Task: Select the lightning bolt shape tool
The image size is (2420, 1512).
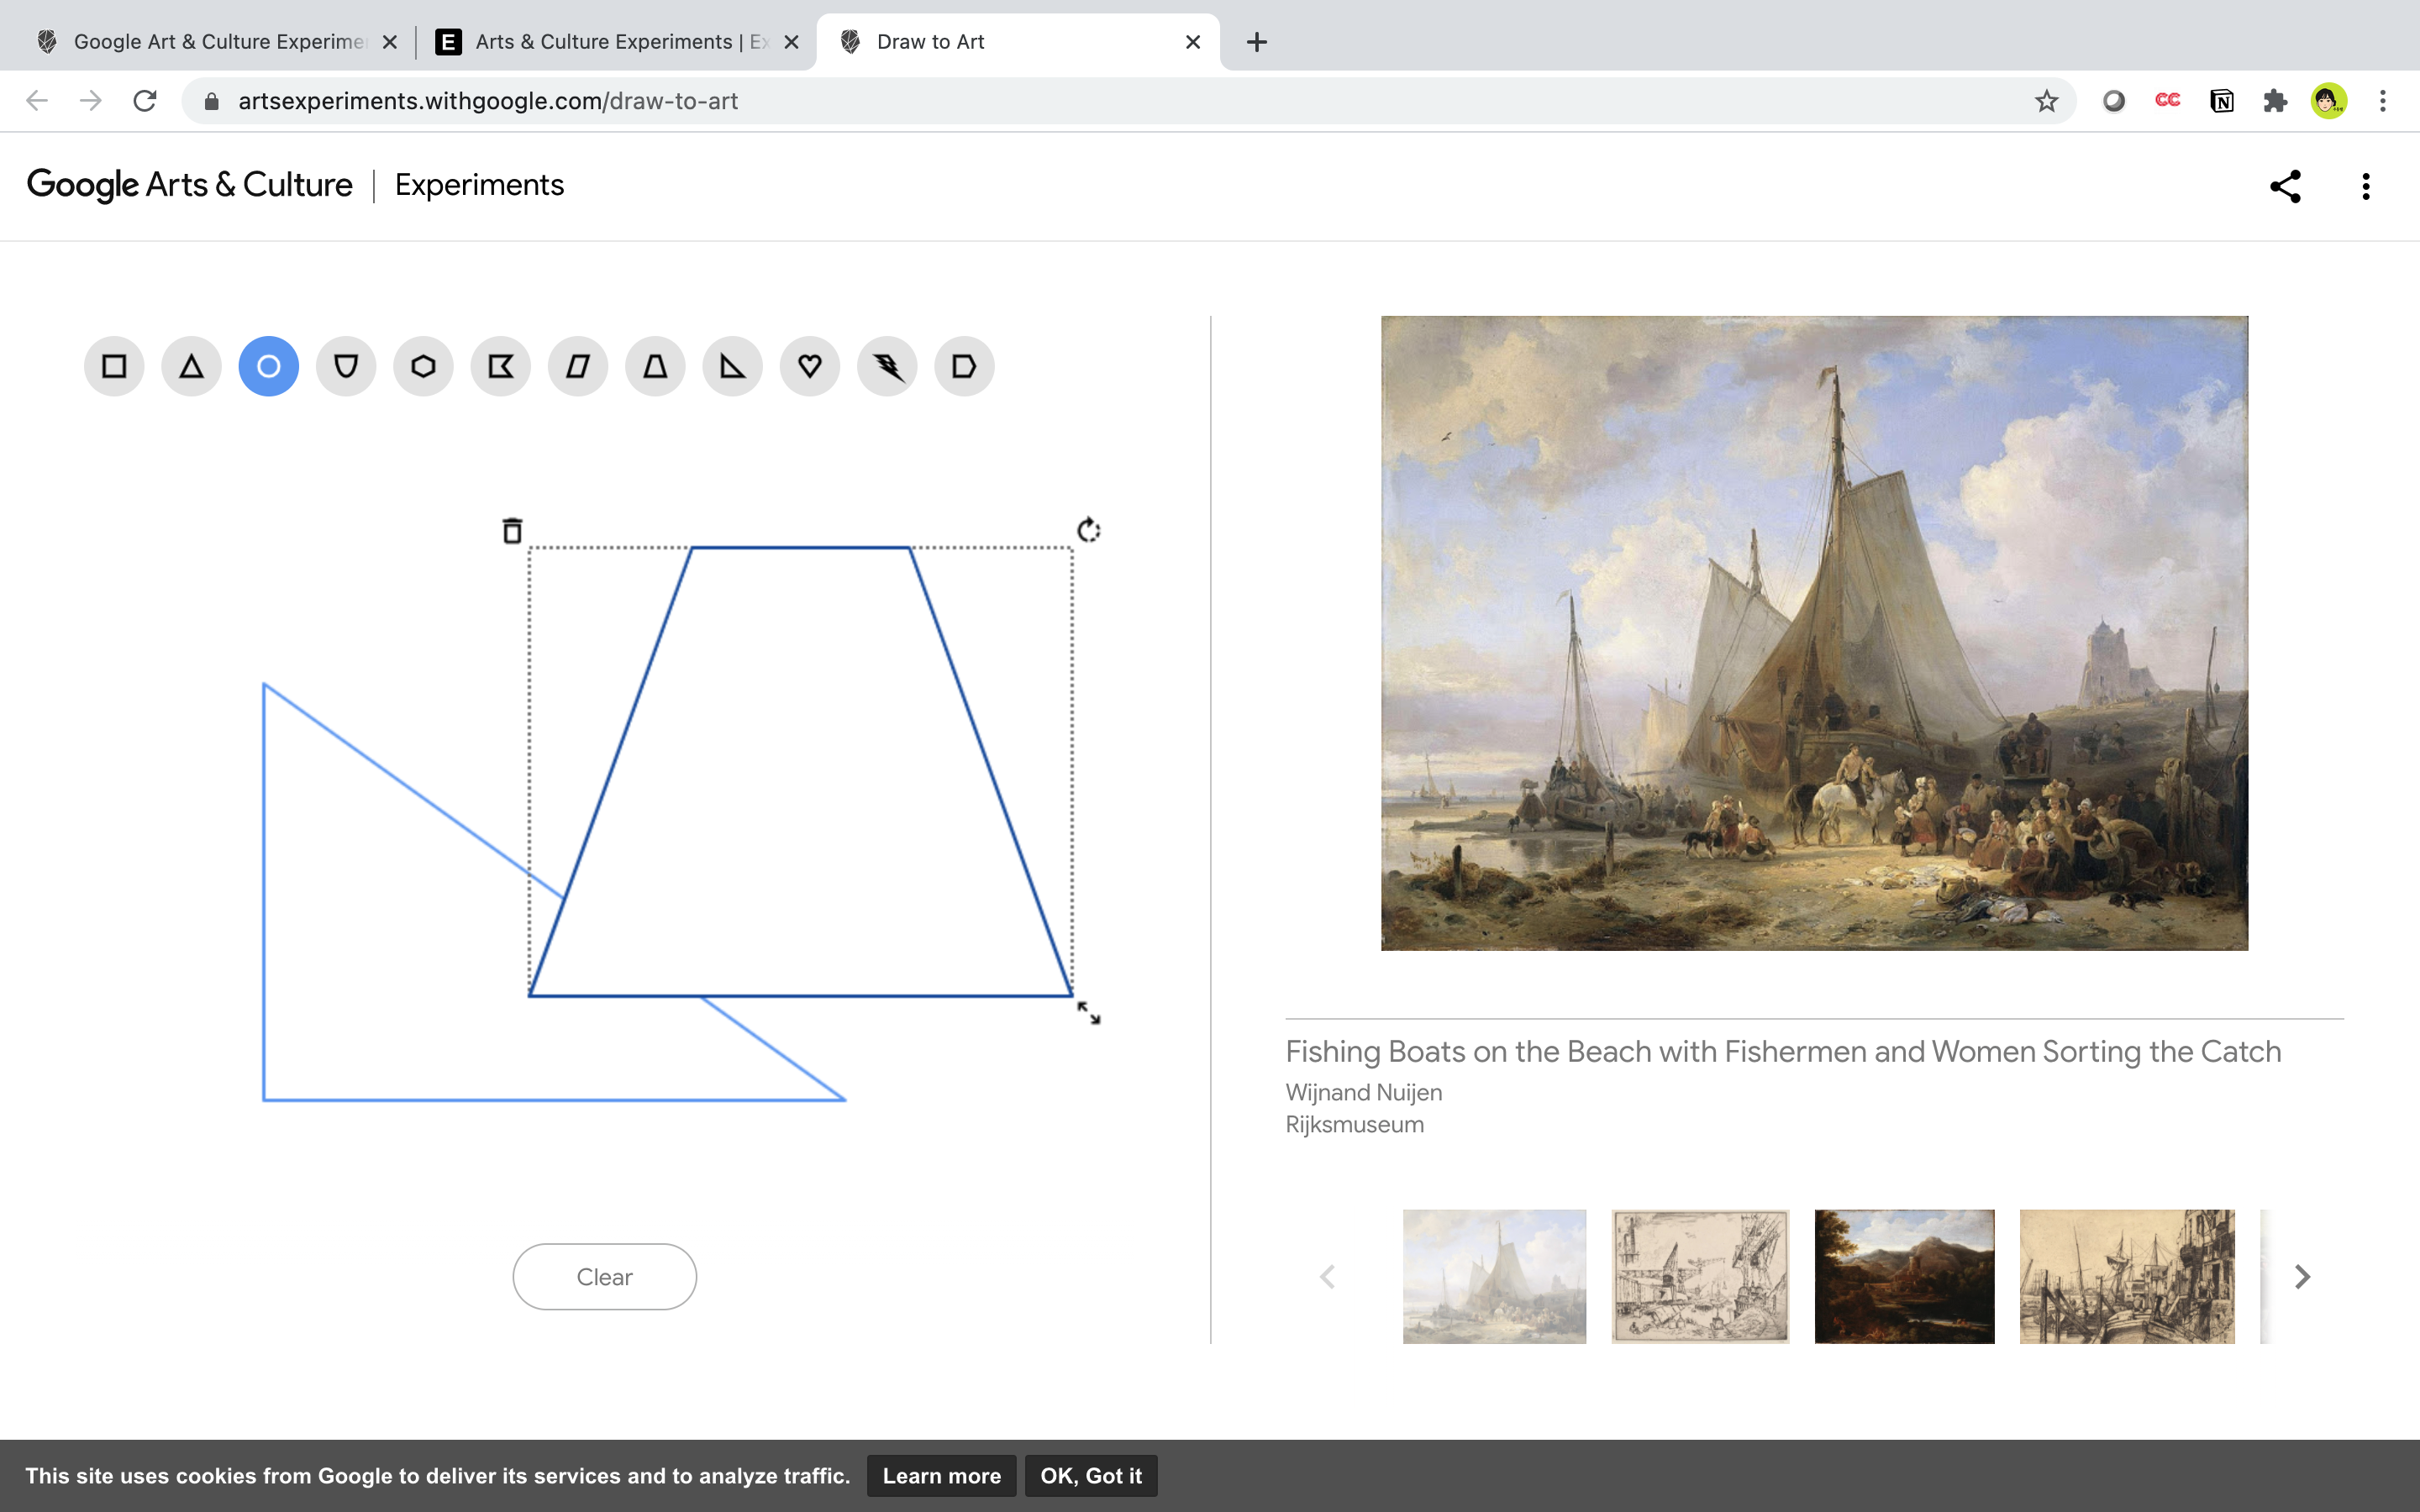Action: [887, 367]
